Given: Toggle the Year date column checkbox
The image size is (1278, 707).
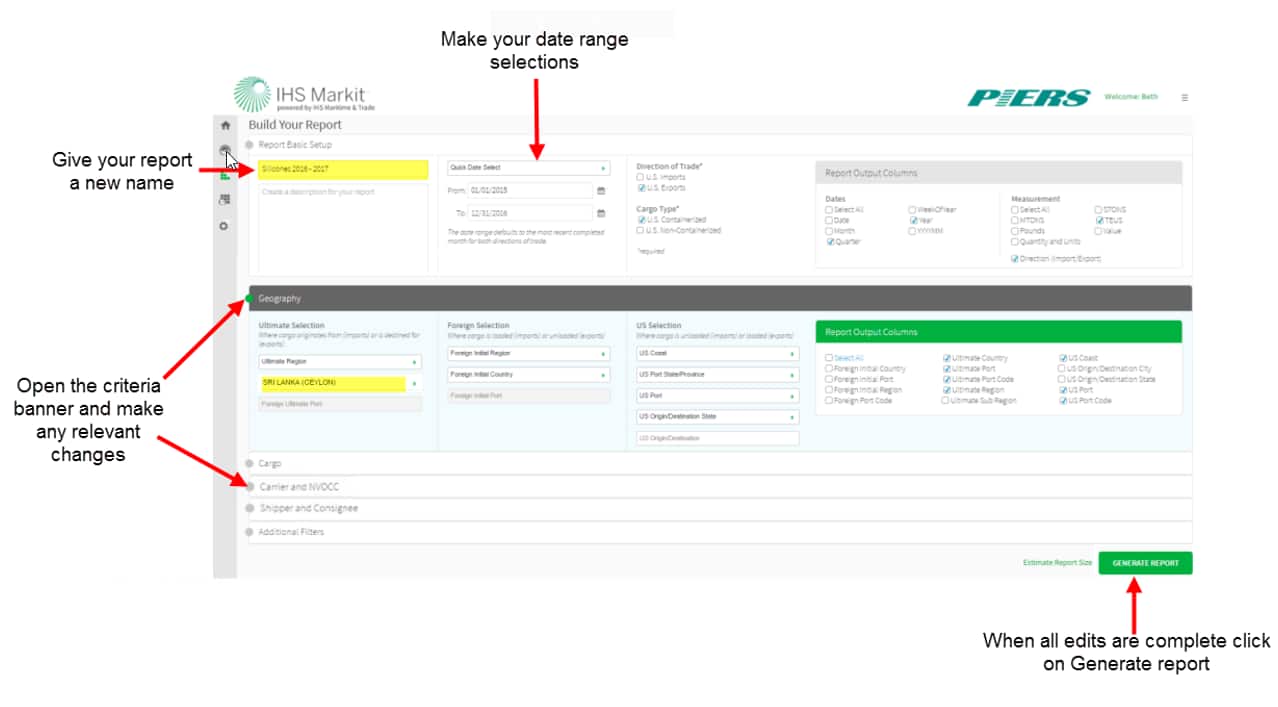Looking at the screenshot, I should pyautogui.click(x=914, y=220).
